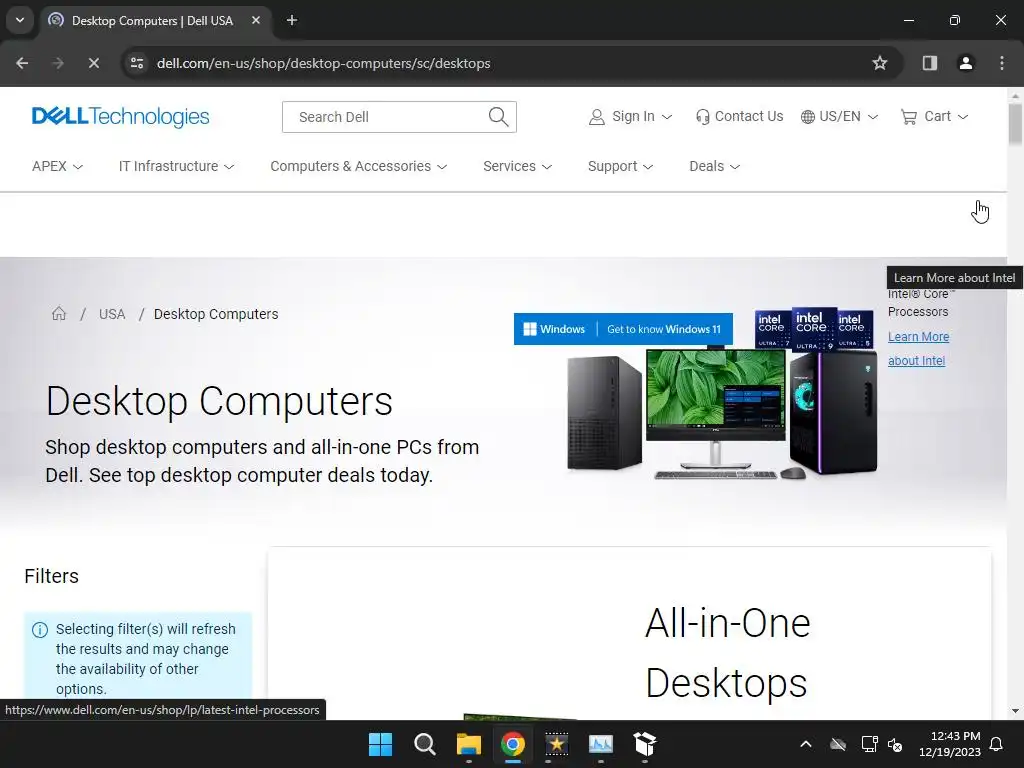
Task: Click the muted volume tray icon
Action: [895, 744]
